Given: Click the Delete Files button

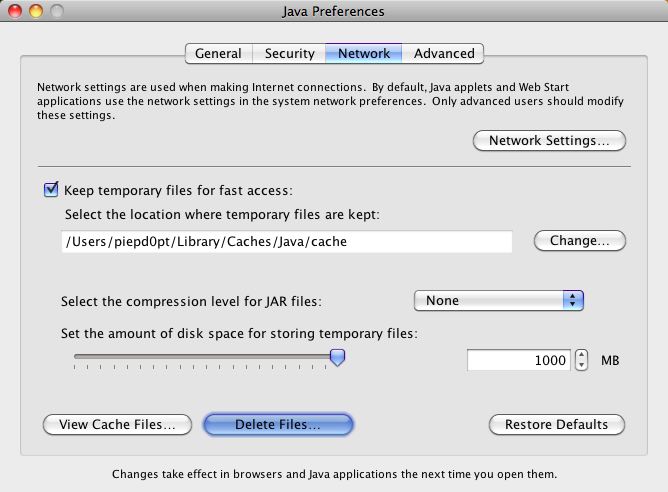Looking at the screenshot, I should (x=278, y=425).
